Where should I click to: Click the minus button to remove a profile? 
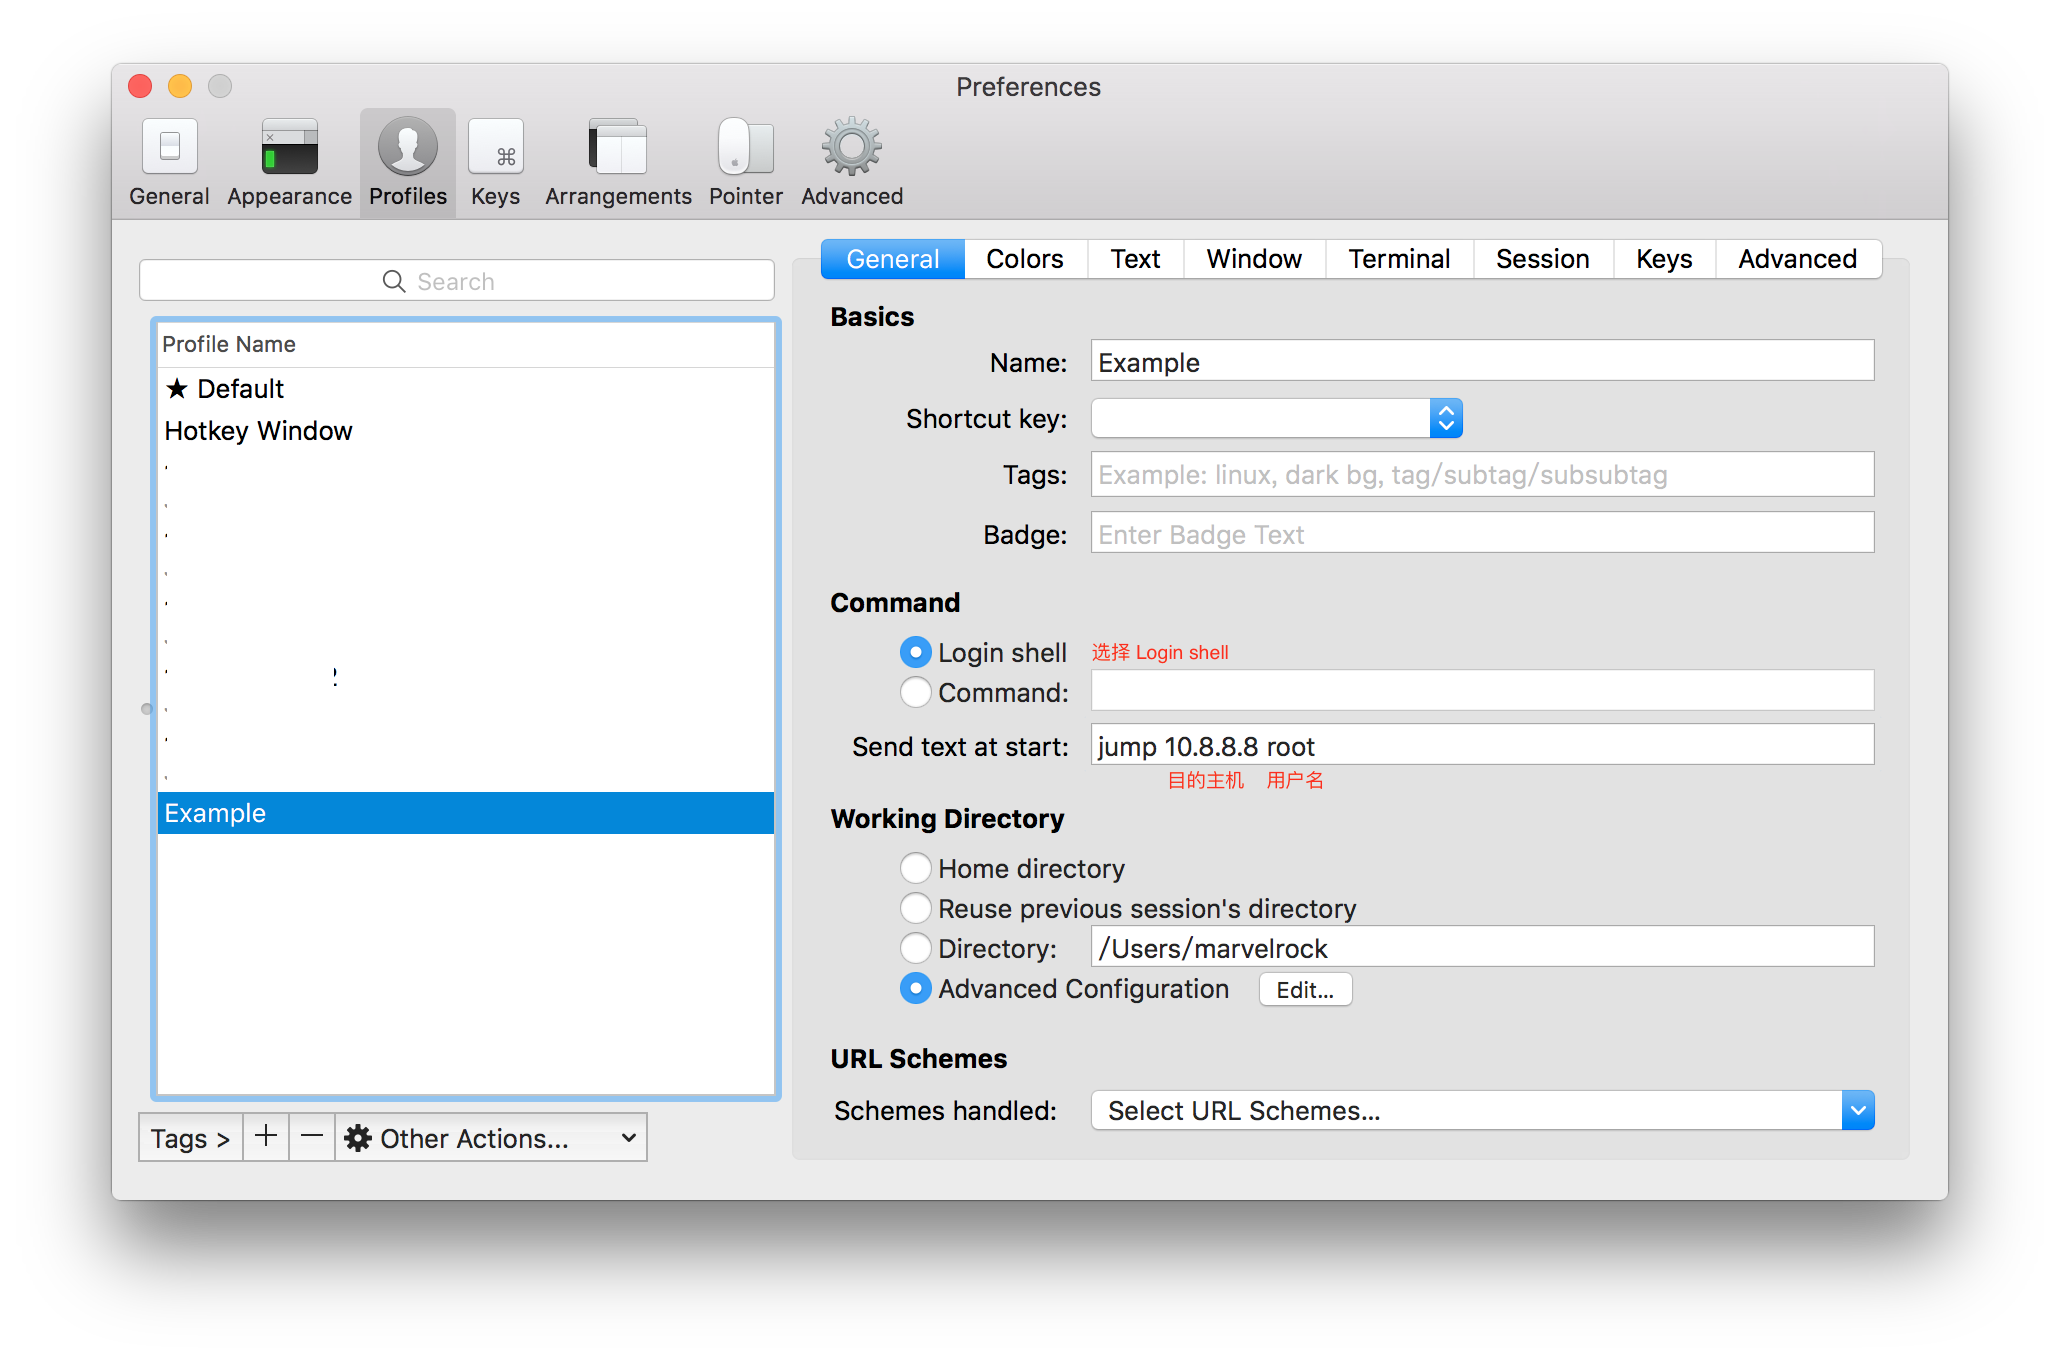tap(312, 1137)
